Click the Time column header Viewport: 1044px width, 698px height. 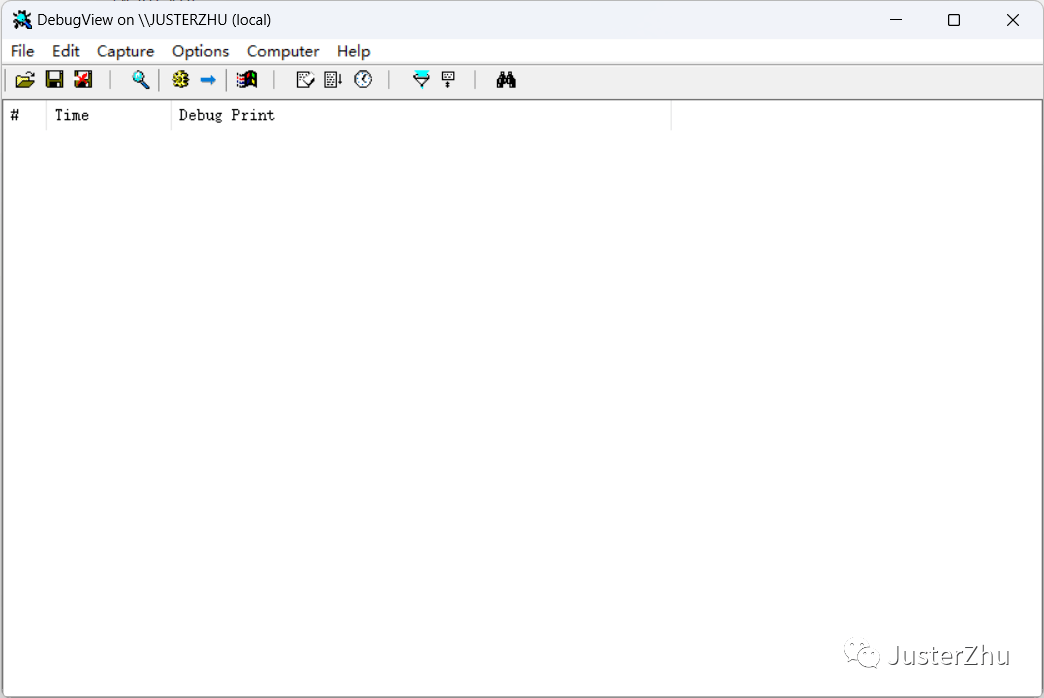click(x=71, y=115)
